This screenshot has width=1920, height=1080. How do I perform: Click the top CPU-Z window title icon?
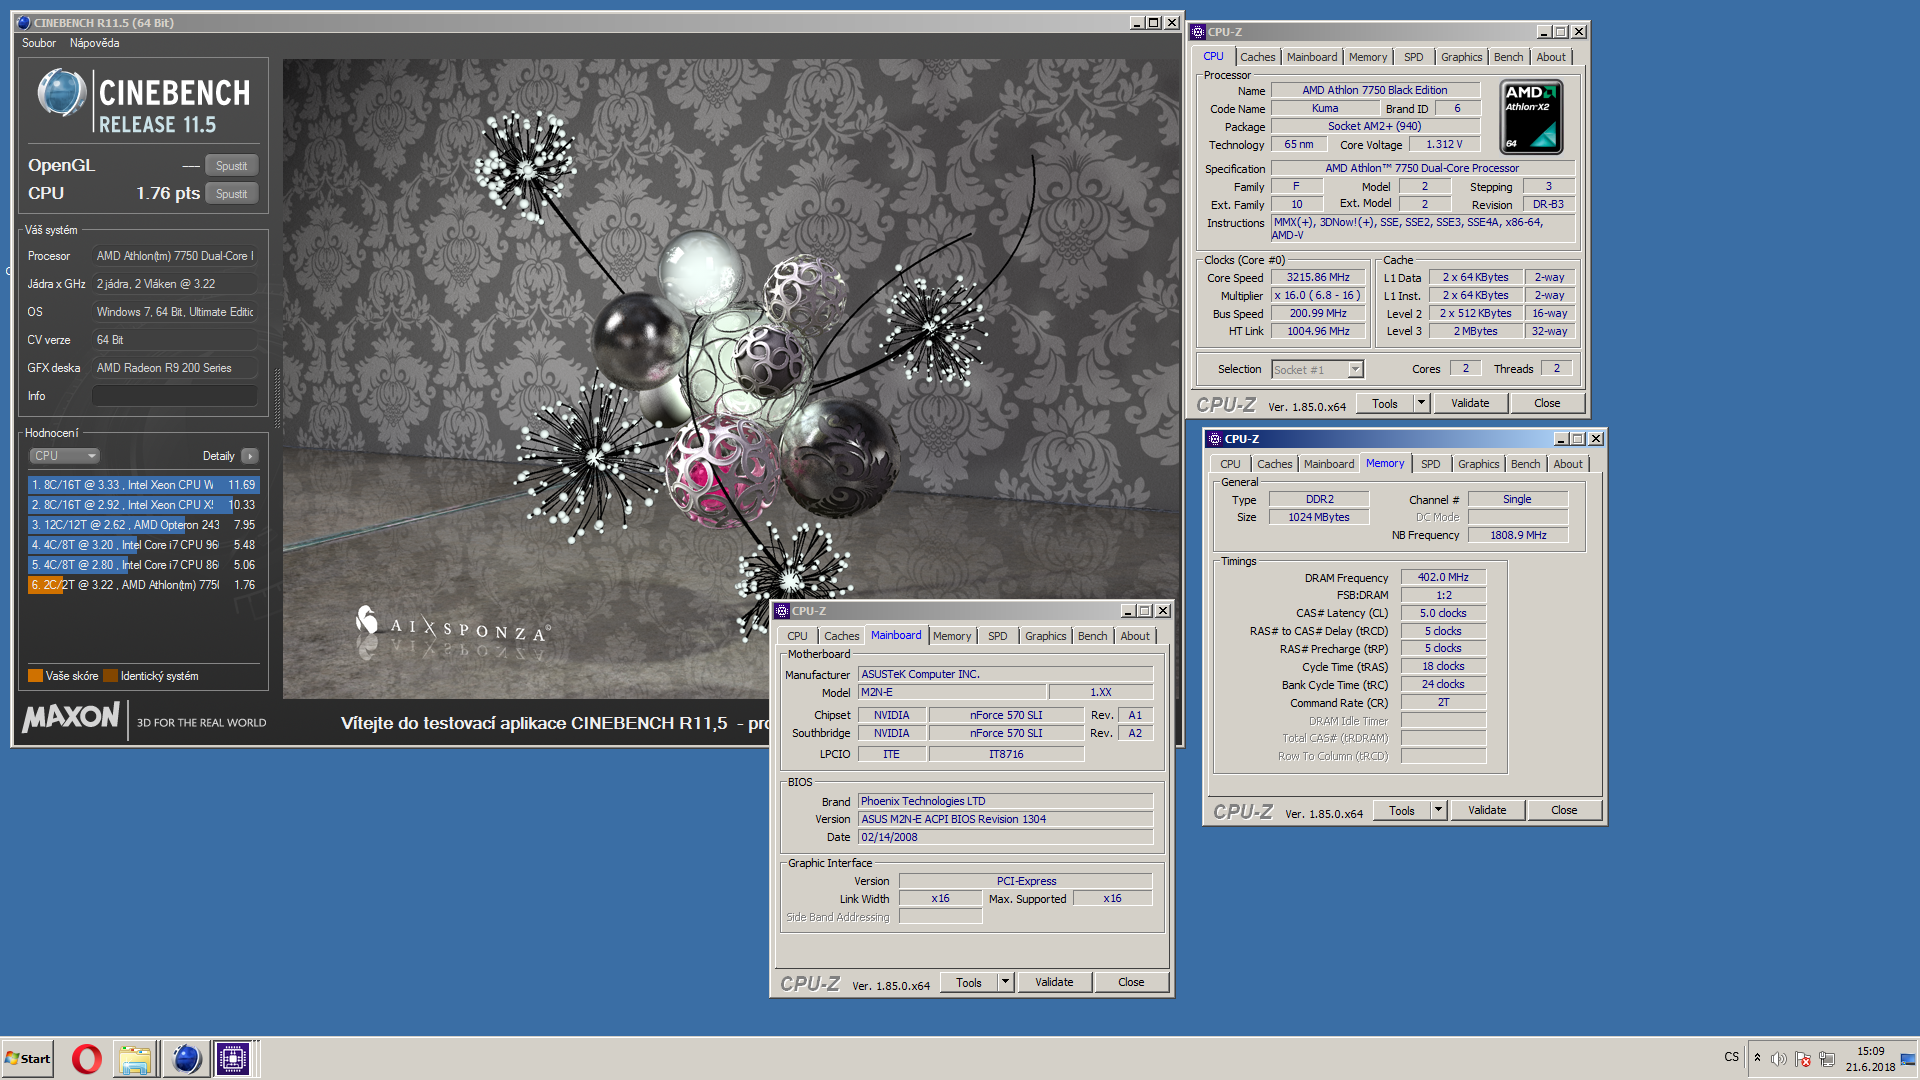[x=1198, y=32]
